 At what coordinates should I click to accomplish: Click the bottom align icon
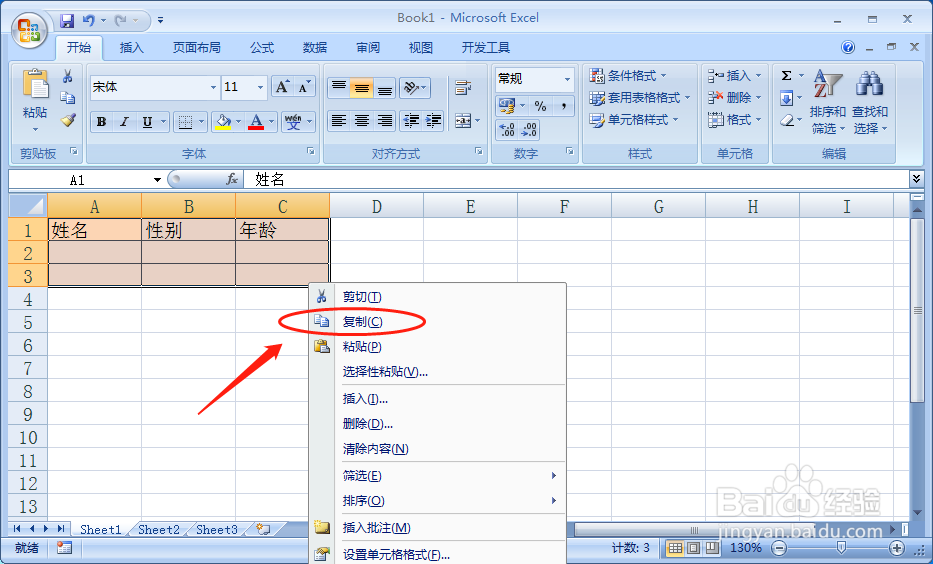click(385, 87)
